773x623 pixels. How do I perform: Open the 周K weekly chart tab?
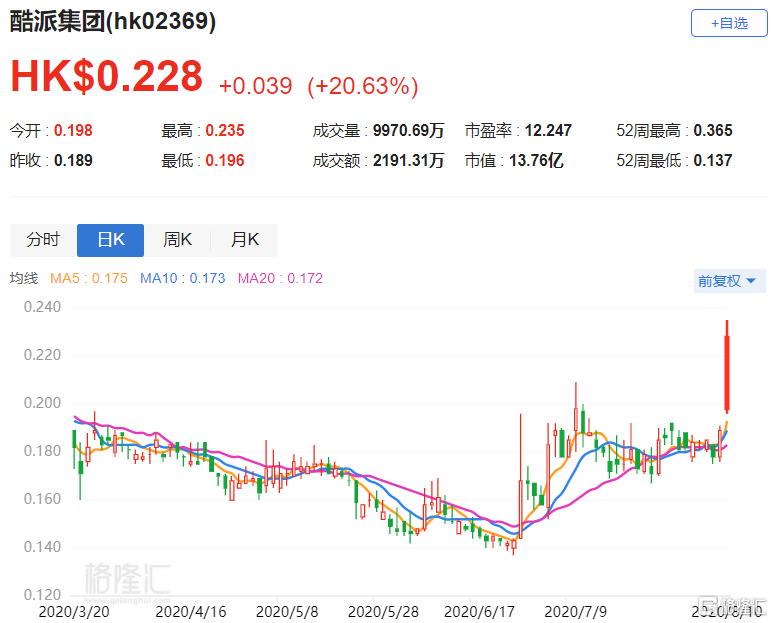(x=177, y=240)
